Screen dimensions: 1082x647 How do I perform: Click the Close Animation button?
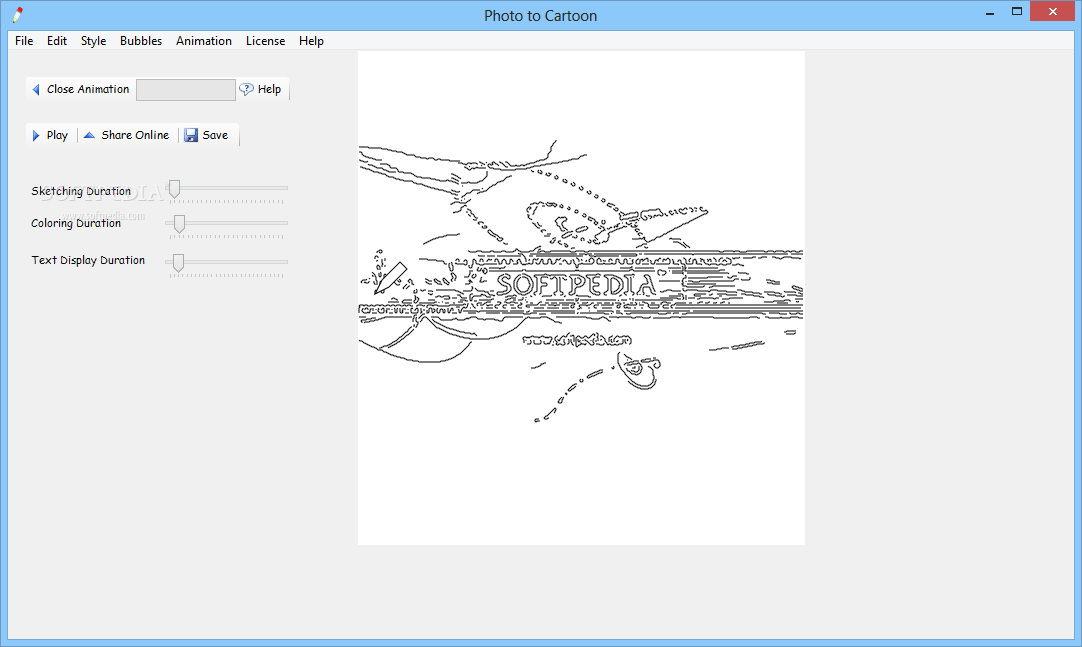pos(81,89)
